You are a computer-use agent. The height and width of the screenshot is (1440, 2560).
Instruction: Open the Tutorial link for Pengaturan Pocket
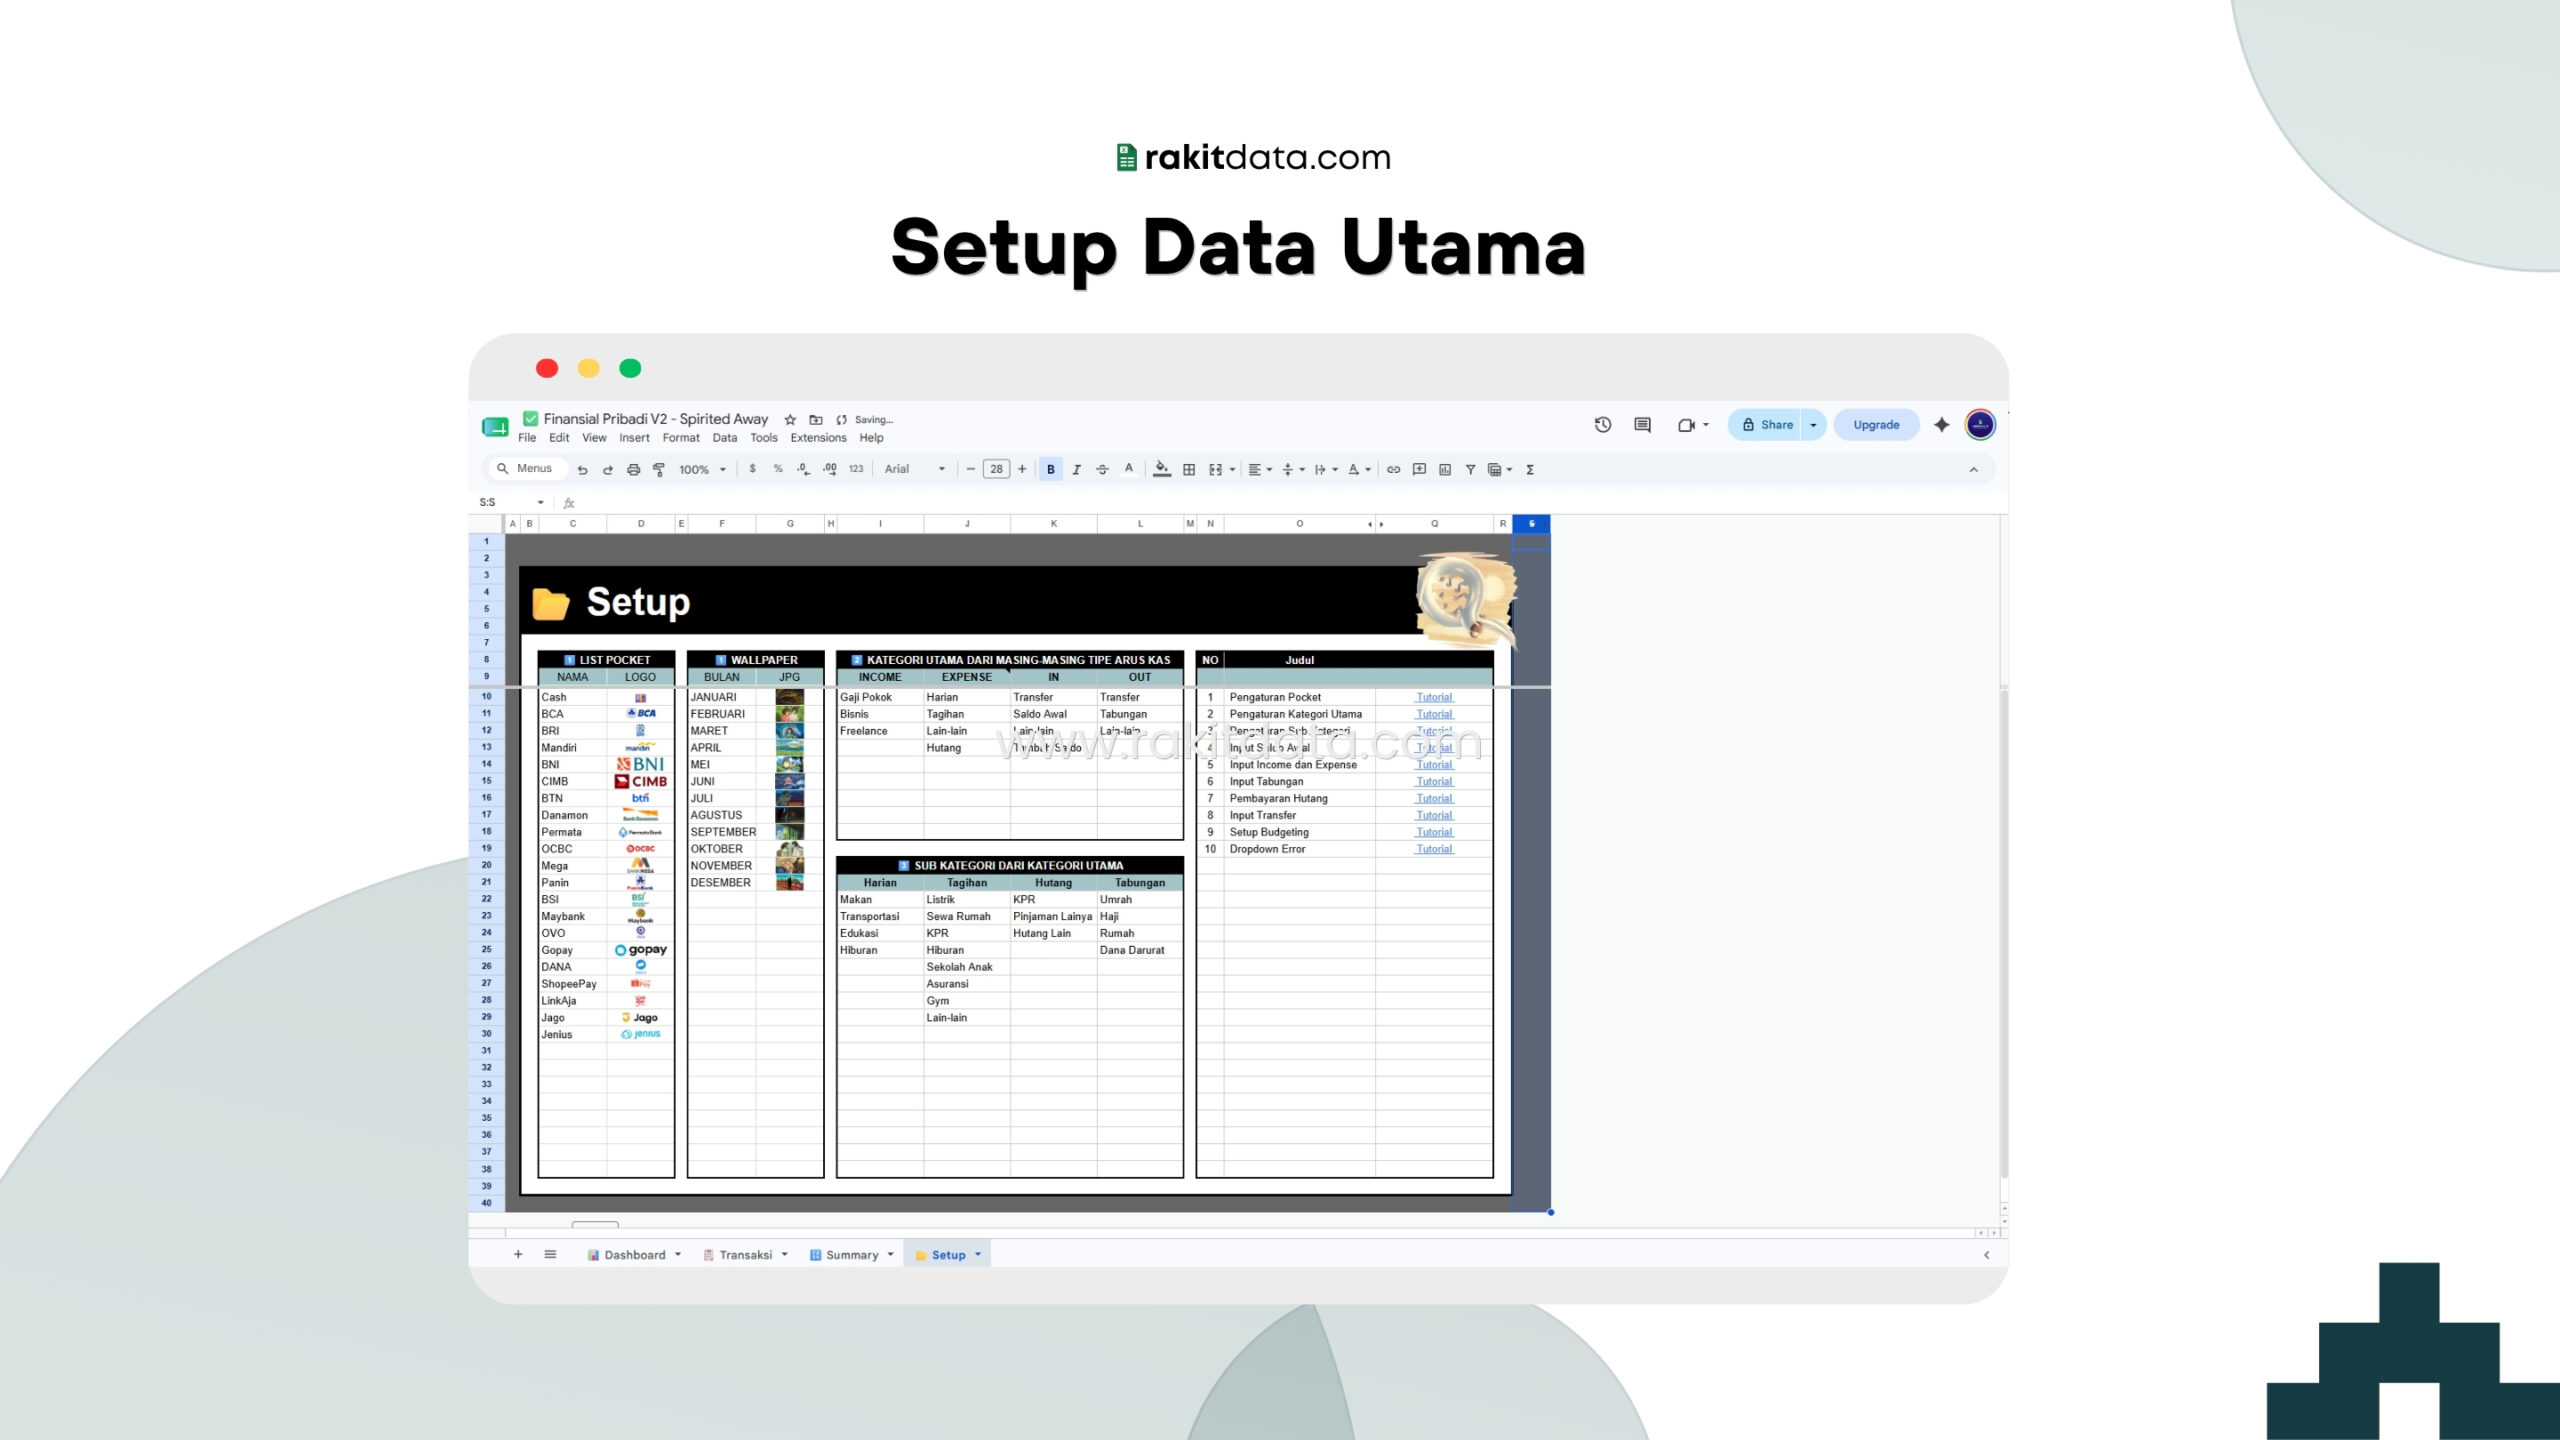point(1434,697)
